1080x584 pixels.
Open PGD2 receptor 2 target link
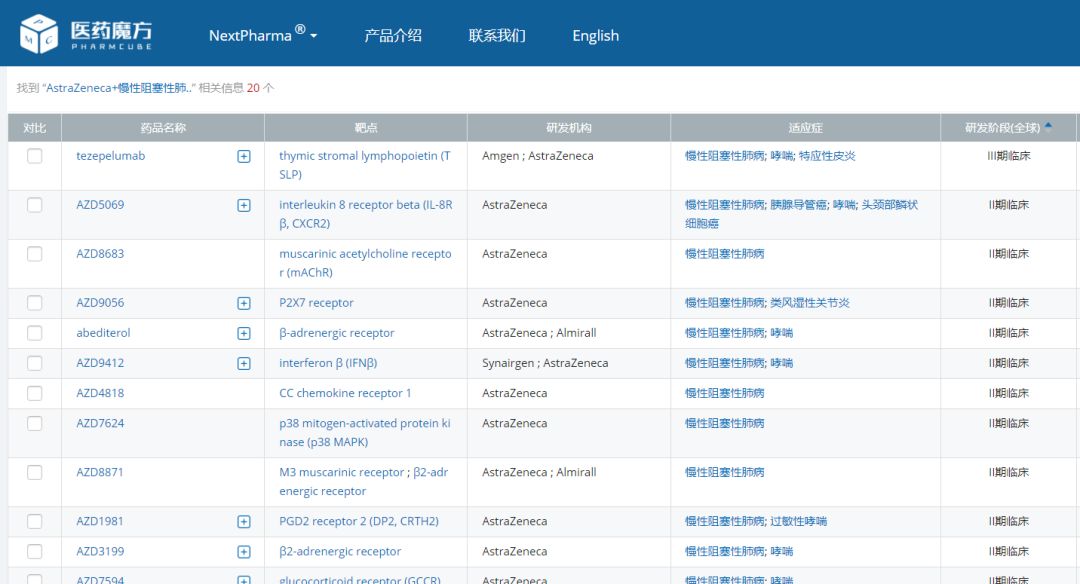point(359,521)
